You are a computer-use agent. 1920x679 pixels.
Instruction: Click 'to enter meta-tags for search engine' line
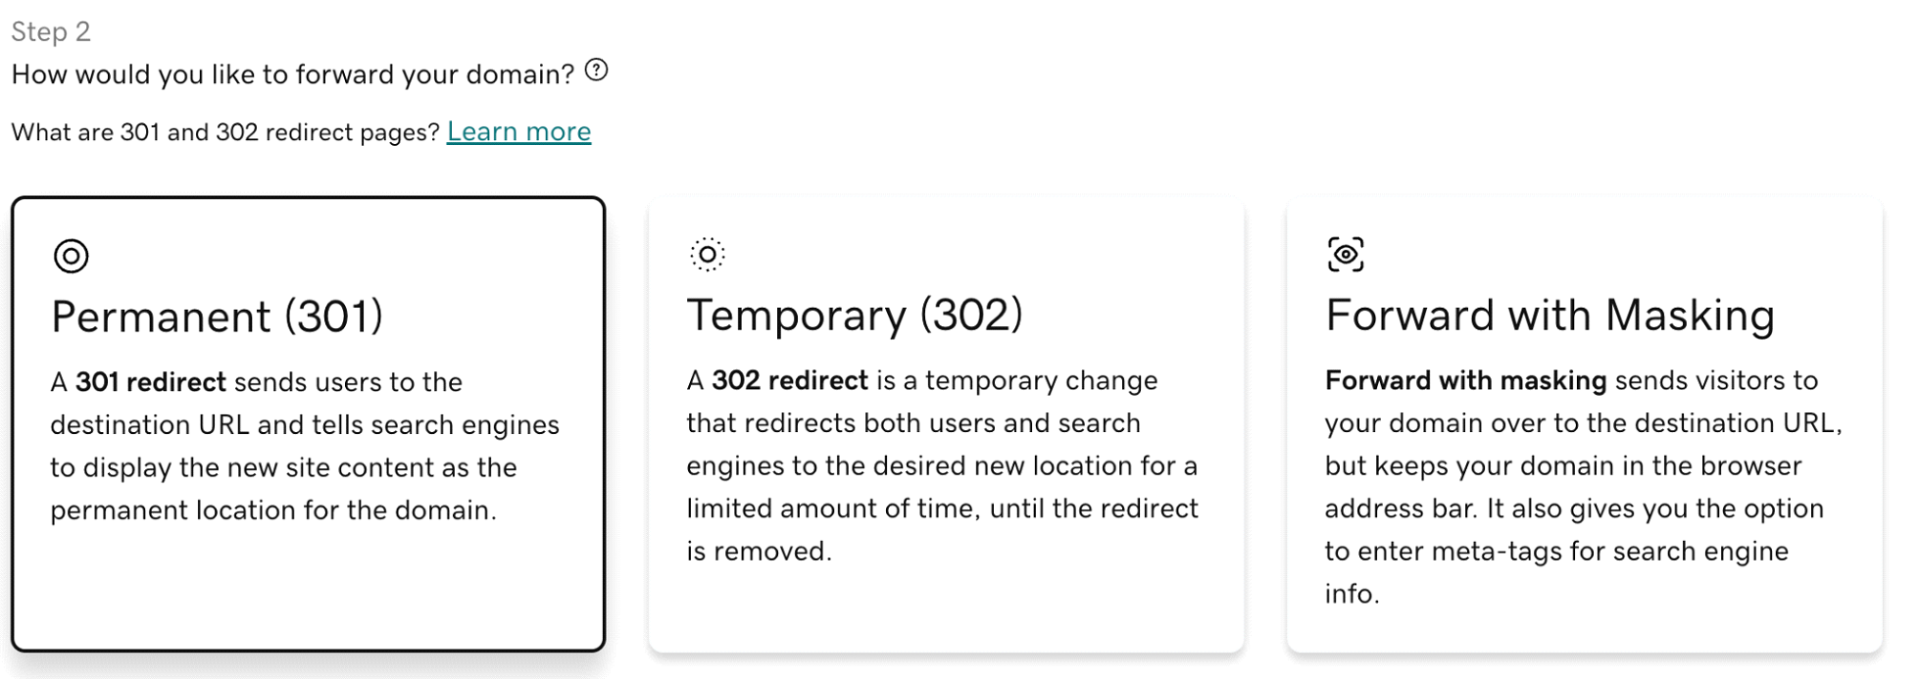(1556, 551)
